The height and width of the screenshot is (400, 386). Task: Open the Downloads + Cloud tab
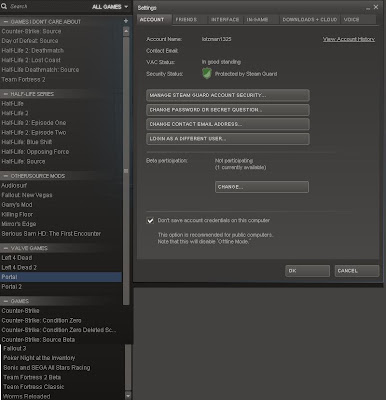point(310,20)
